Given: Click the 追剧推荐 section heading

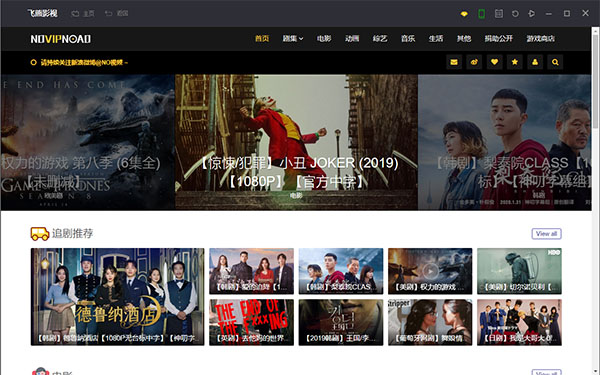Looking at the screenshot, I should tap(73, 233).
